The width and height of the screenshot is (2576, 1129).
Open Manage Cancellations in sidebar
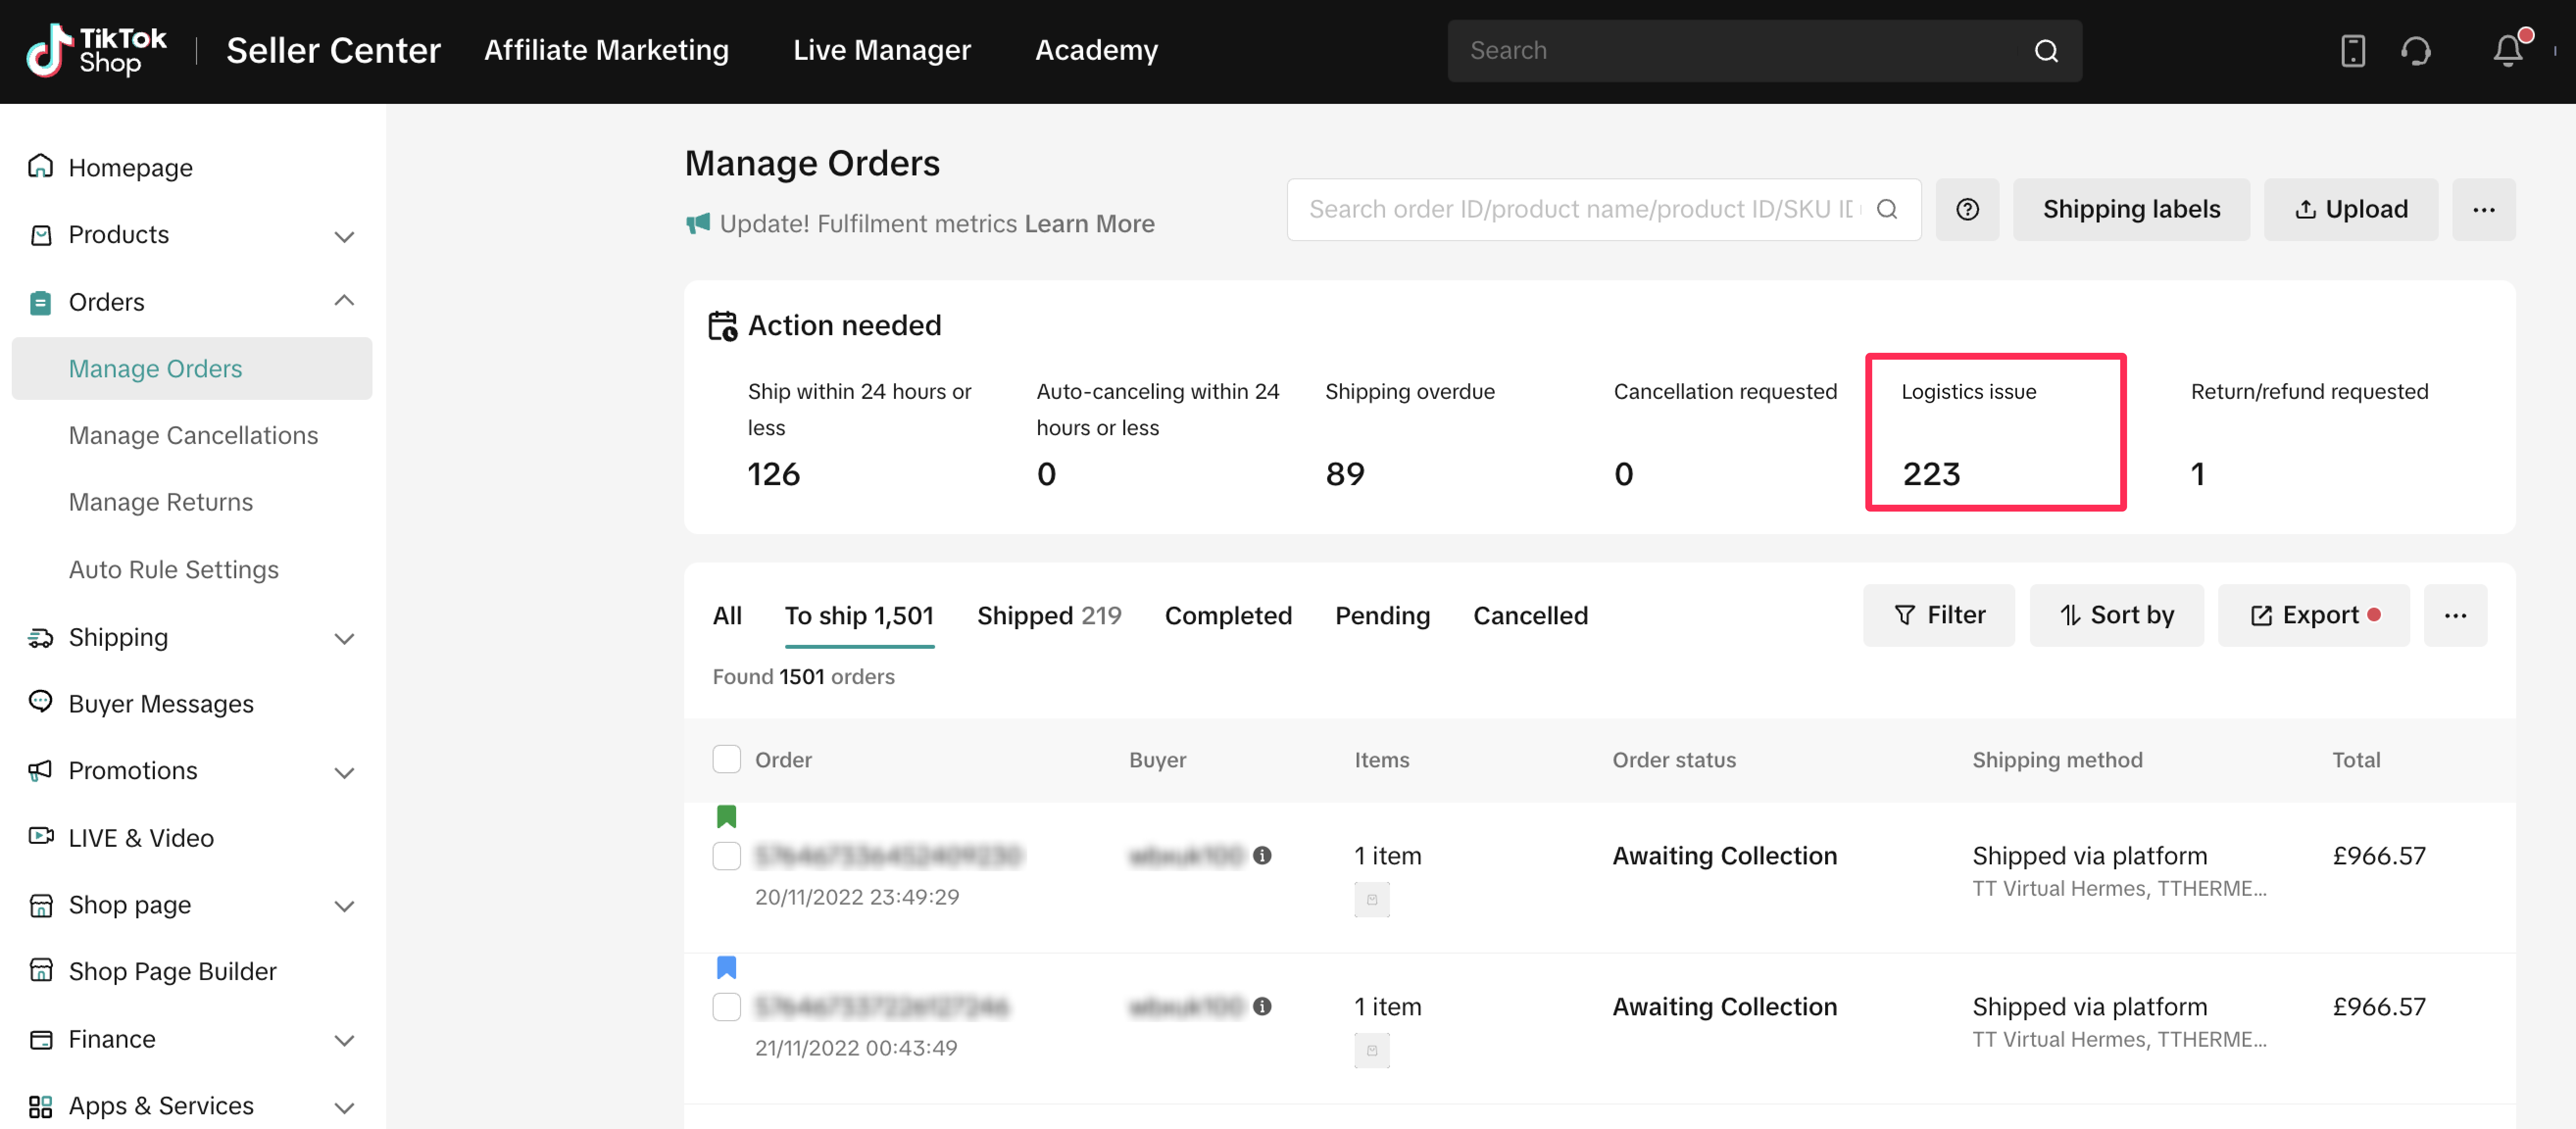click(x=193, y=435)
